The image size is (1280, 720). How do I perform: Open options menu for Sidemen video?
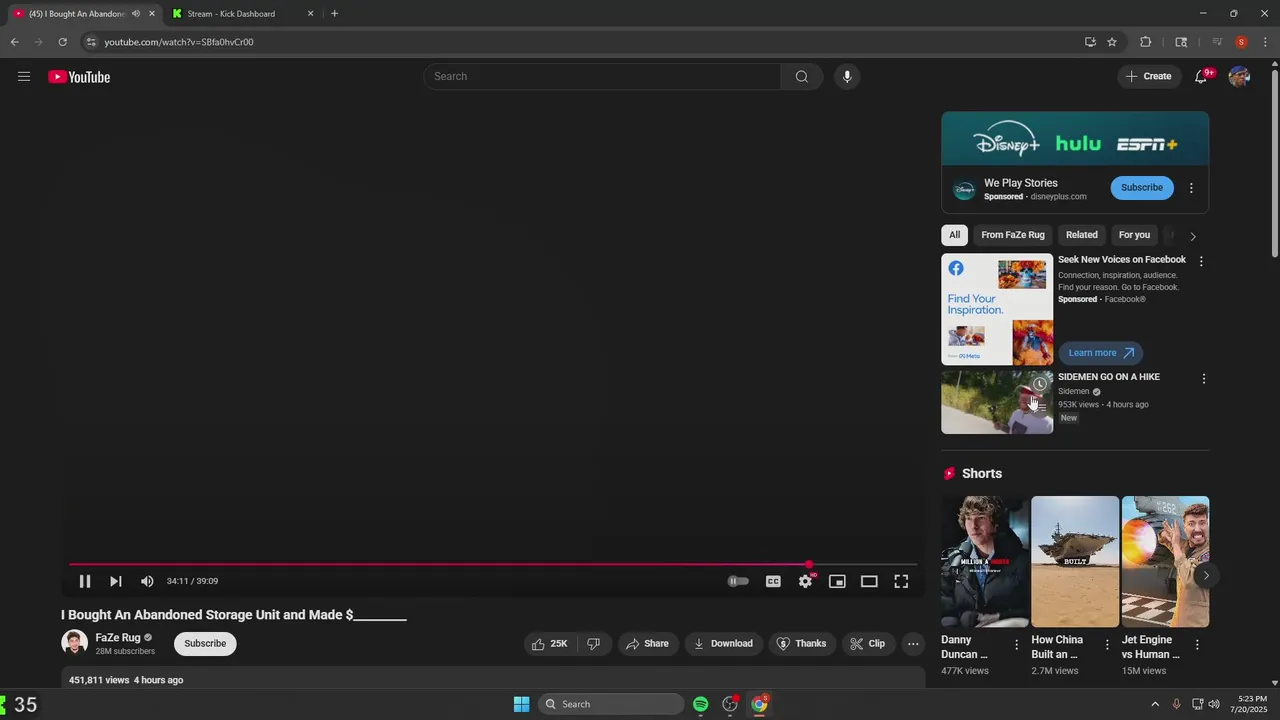[1203, 379]
